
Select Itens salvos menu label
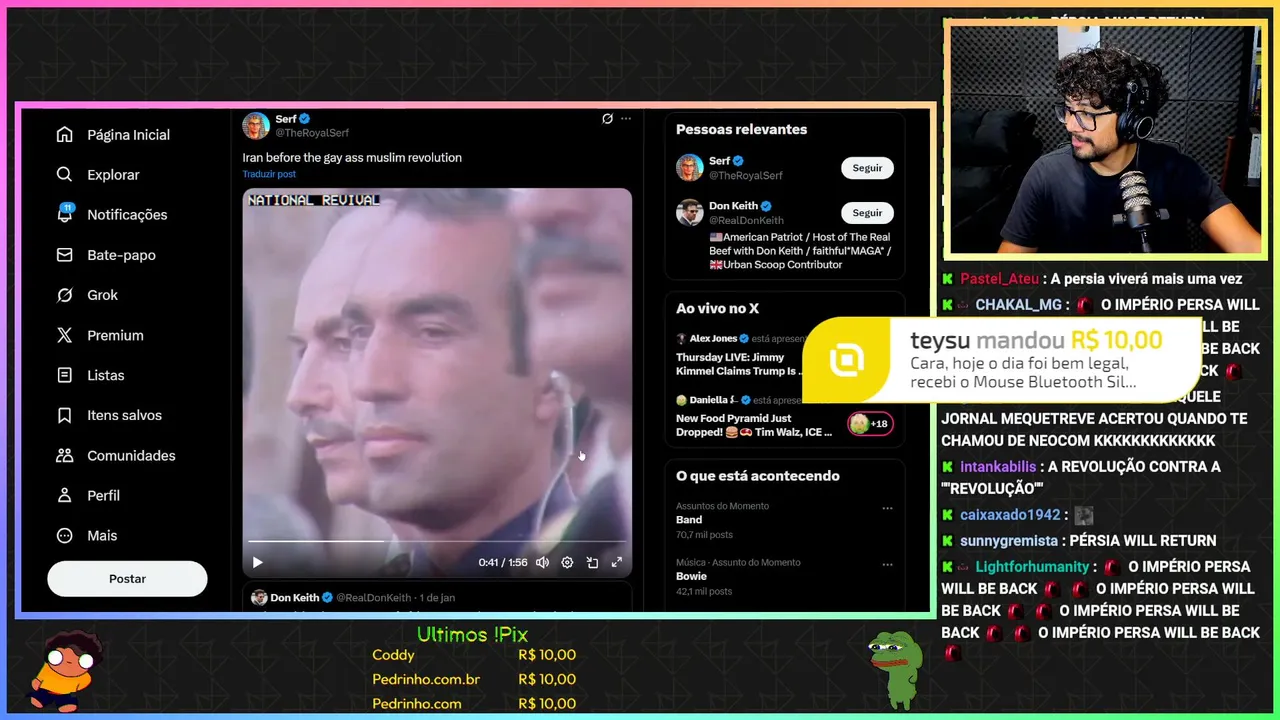coord(124,415)
